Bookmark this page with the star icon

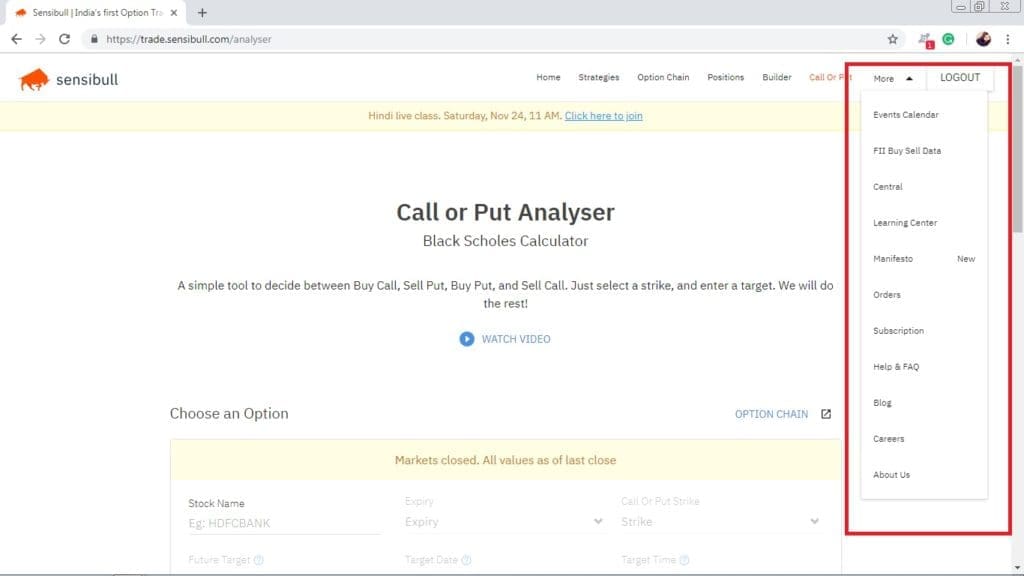(x=892, y=39)
